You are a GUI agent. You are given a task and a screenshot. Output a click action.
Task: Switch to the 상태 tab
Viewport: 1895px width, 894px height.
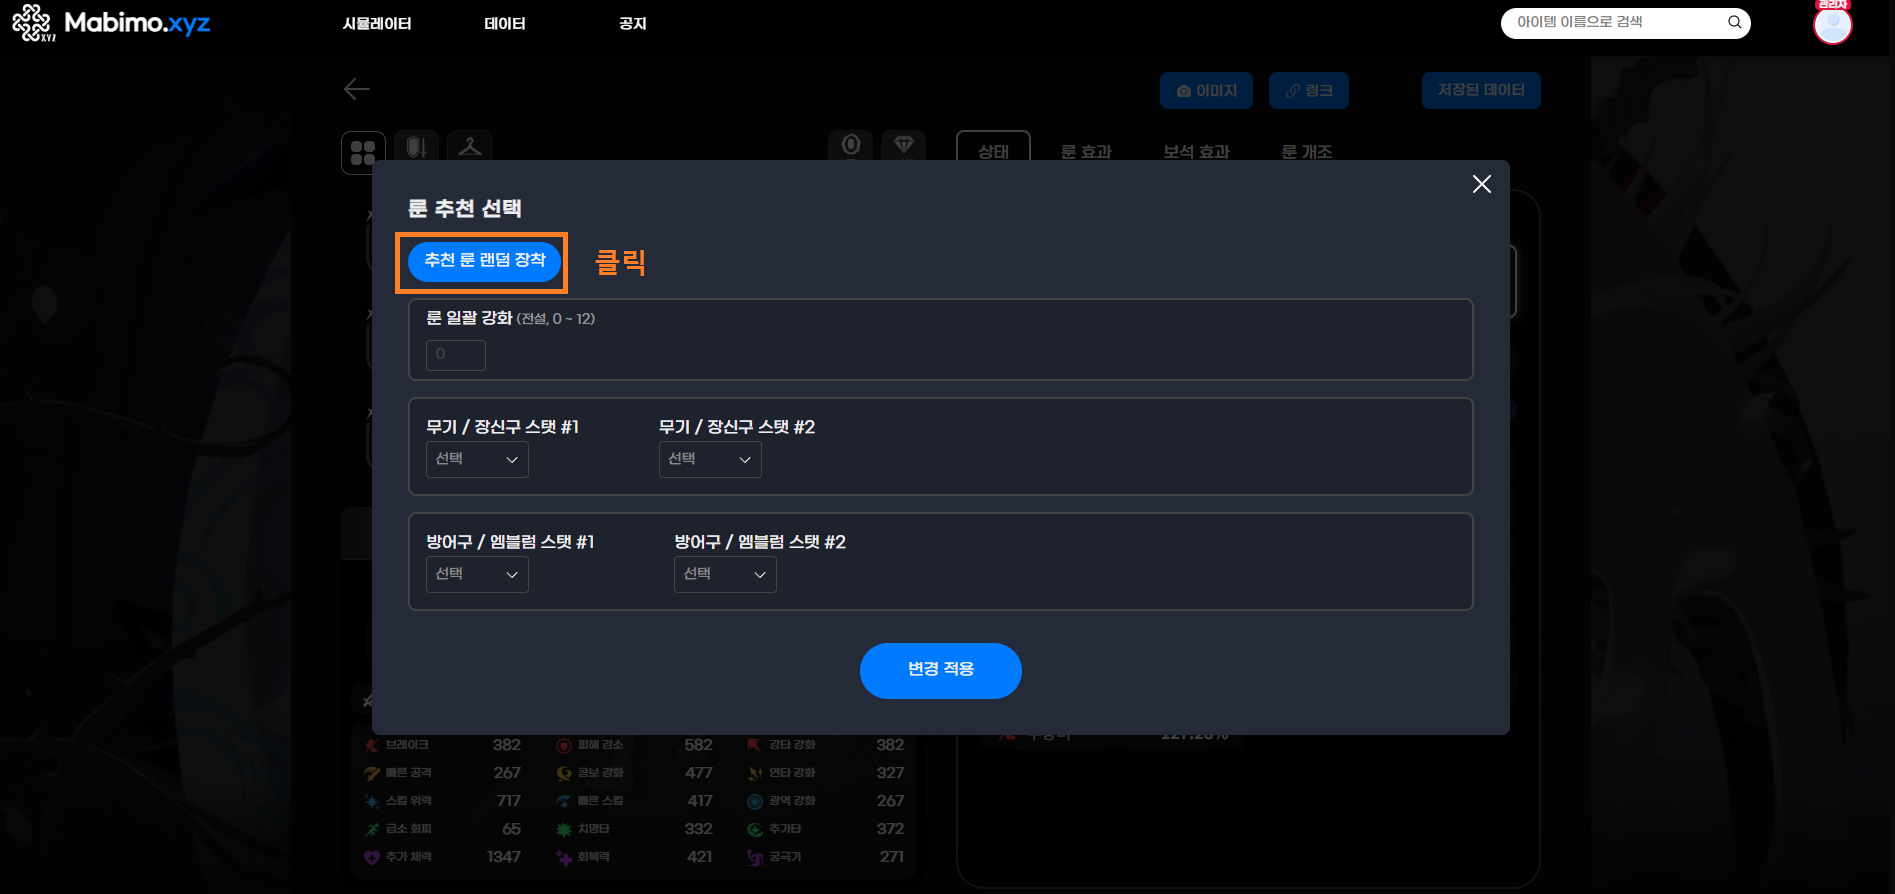[993, 150]
